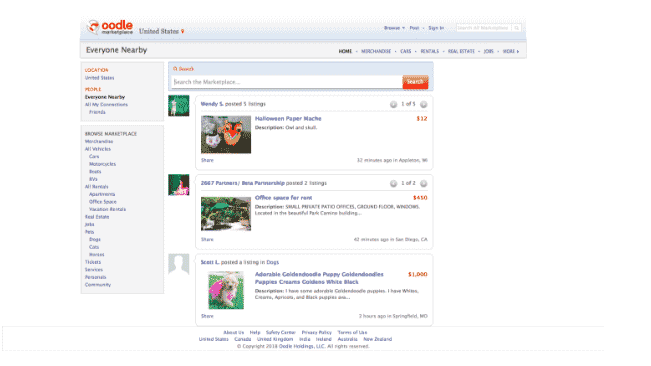Open the 2667 Partners / Bena Partnership link
This screenshot has height=366, width=651.
click(242, 183)
